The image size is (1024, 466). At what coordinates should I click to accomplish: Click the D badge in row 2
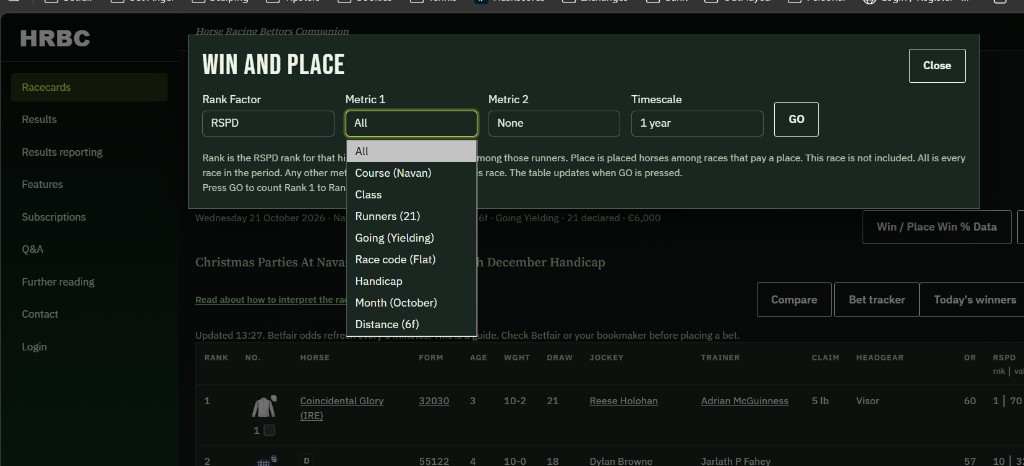coord(305,461)
